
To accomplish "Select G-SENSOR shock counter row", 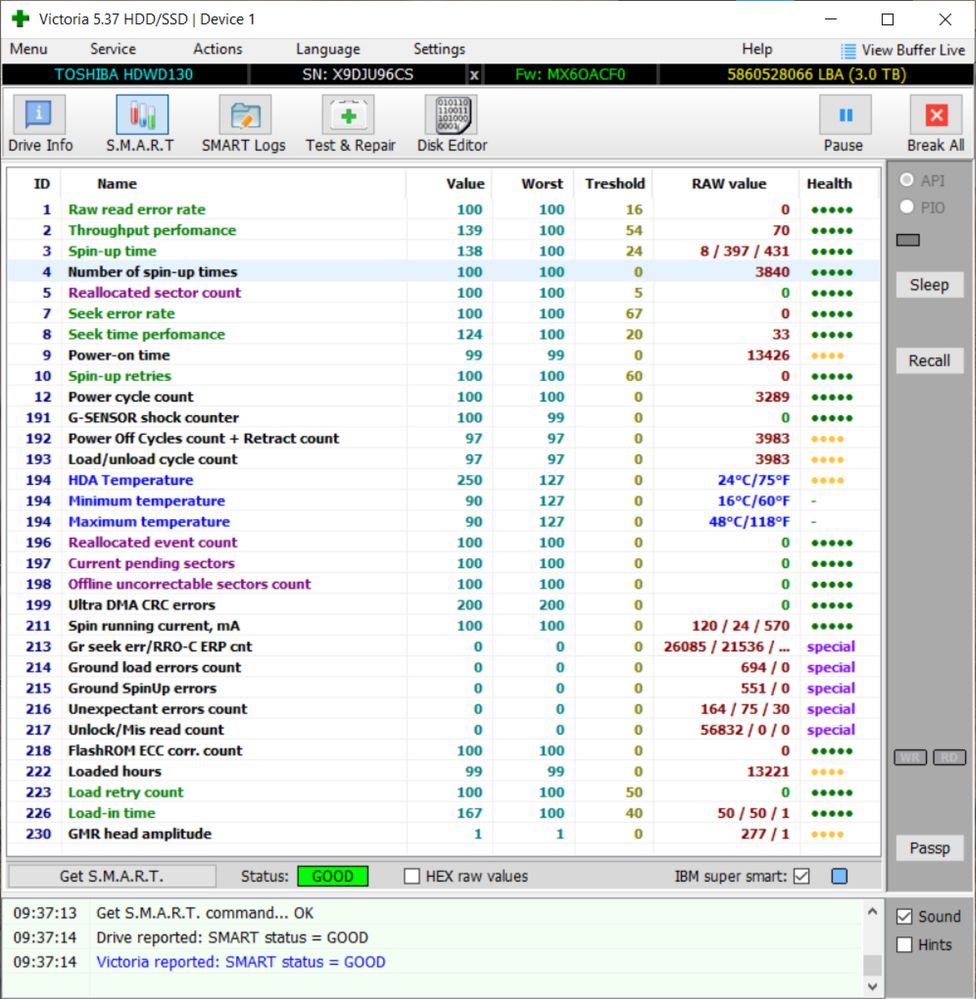I will (443, 417).
